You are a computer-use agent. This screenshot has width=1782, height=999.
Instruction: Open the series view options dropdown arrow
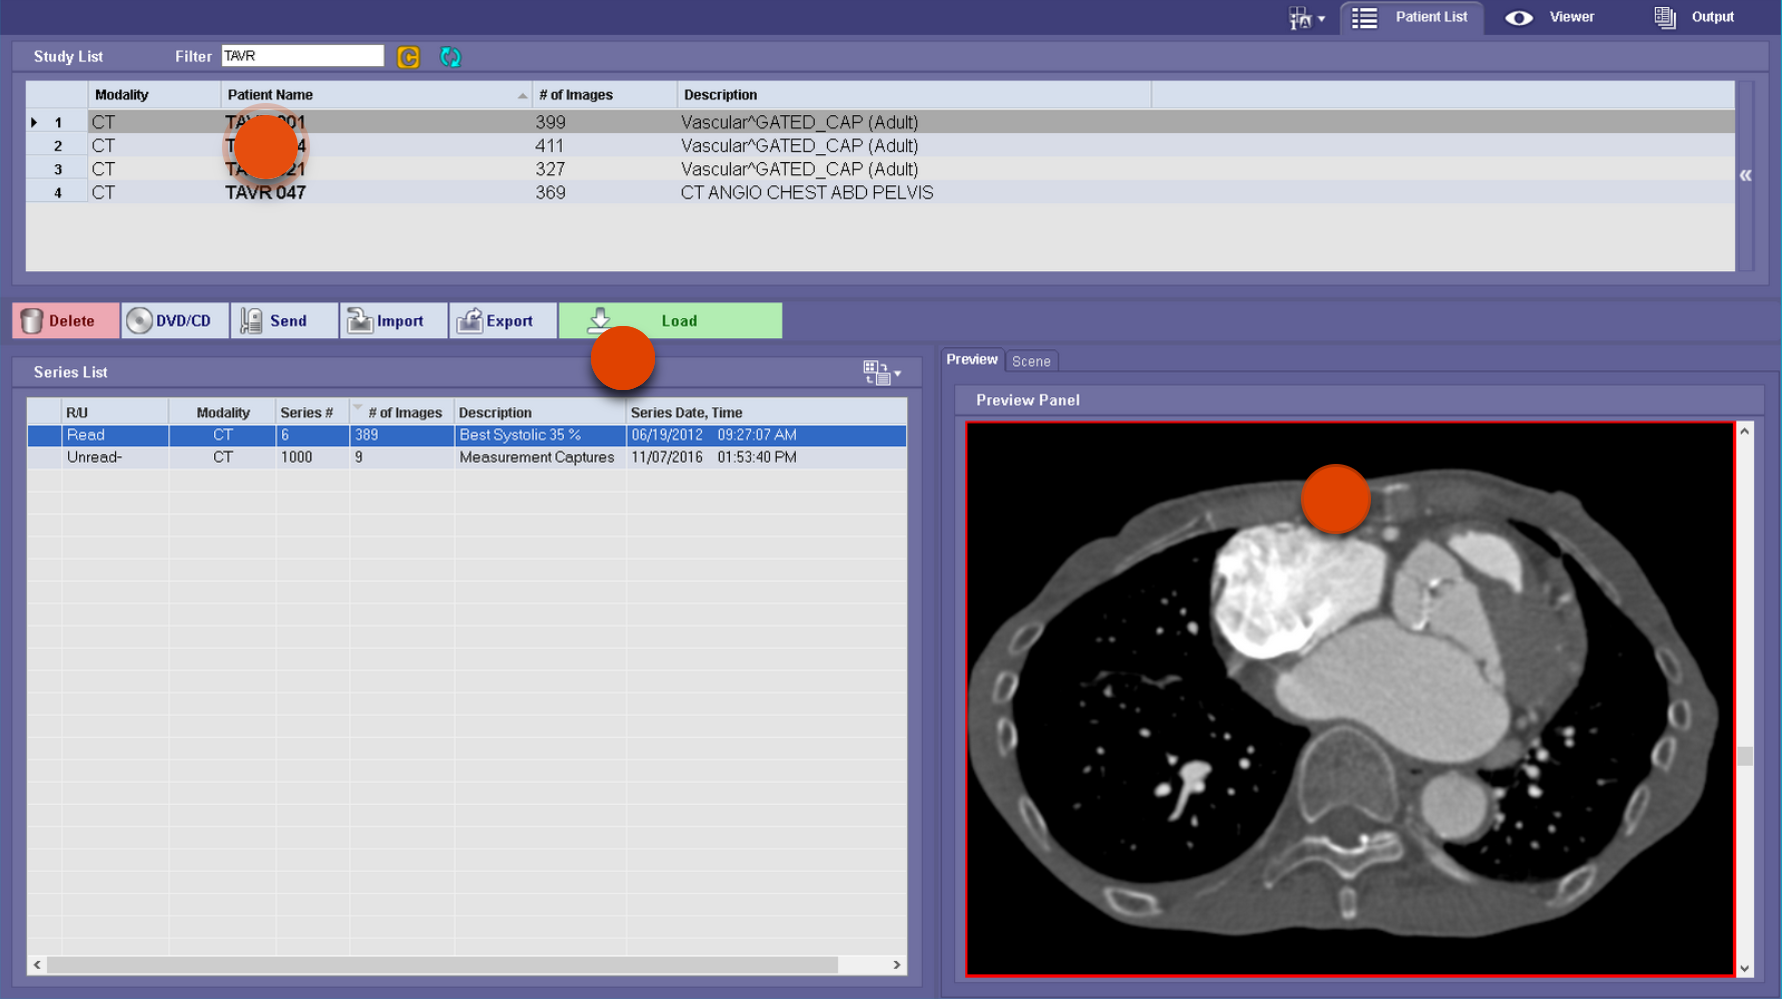click(897, 373)
